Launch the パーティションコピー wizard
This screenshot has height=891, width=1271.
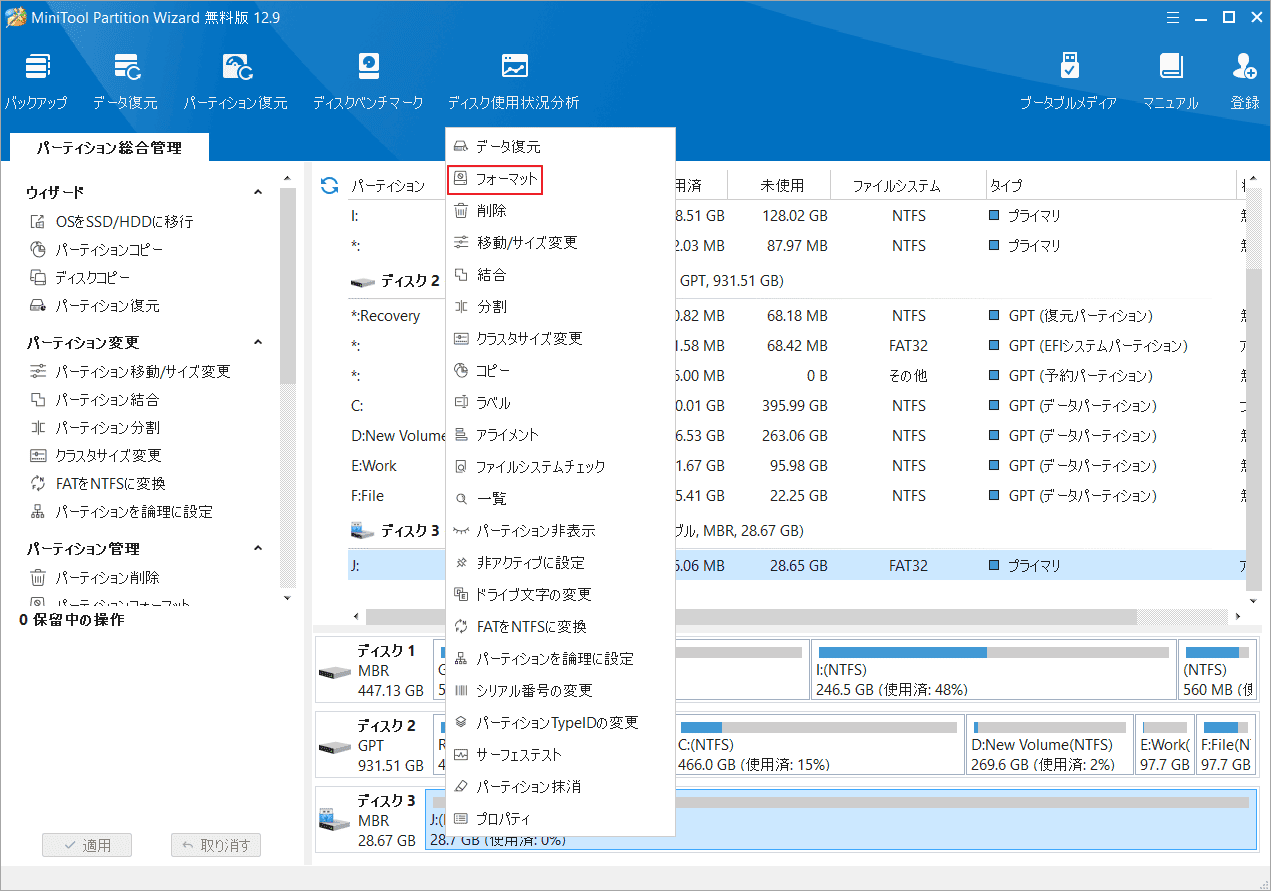click(96, 250)
